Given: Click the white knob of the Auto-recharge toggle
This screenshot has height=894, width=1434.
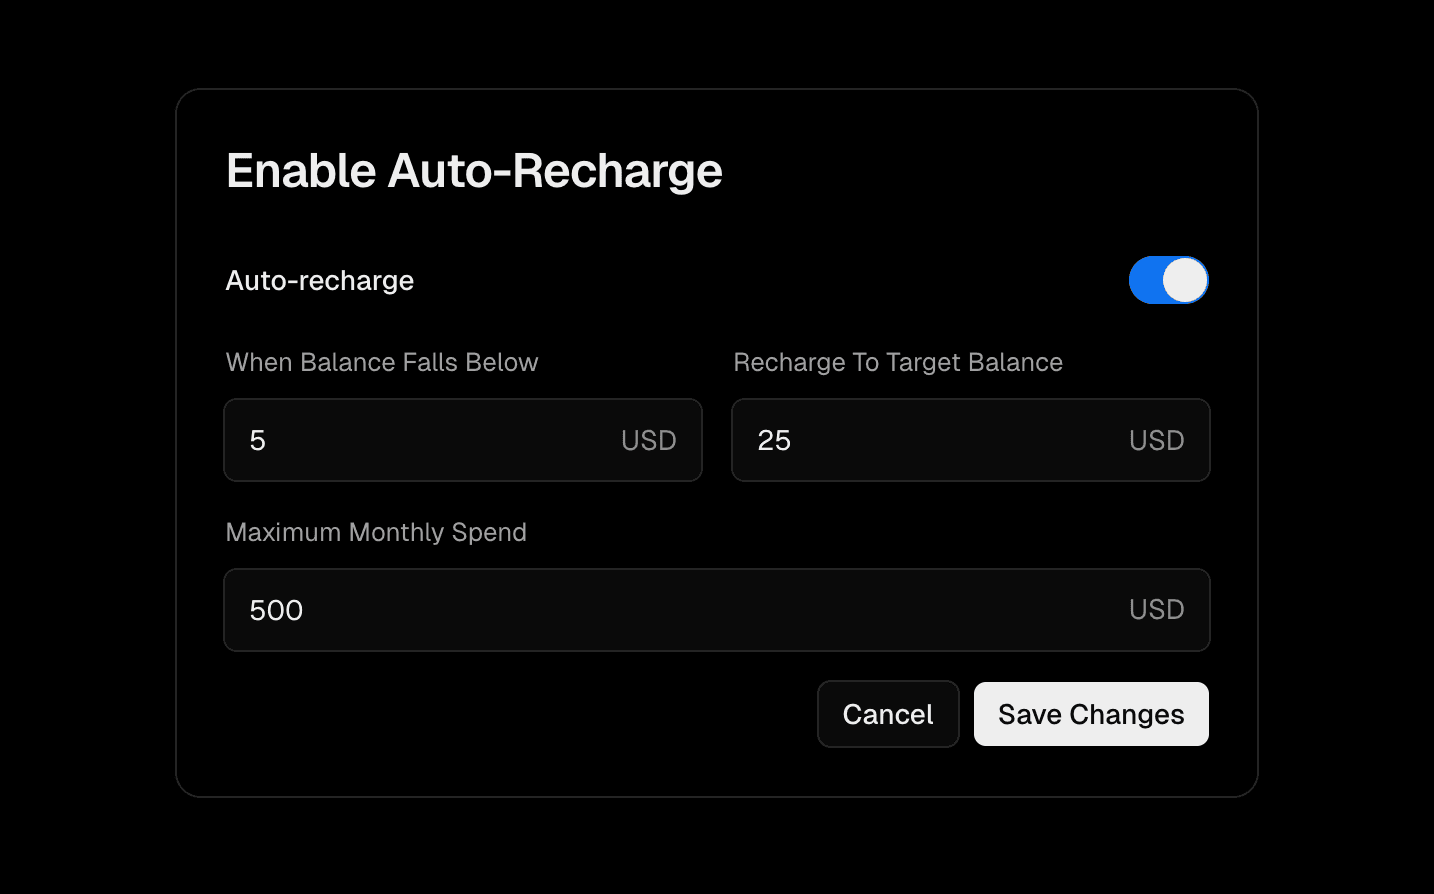Looking at the screenshot, I should pyautogui.click(x=1185, y=280).
